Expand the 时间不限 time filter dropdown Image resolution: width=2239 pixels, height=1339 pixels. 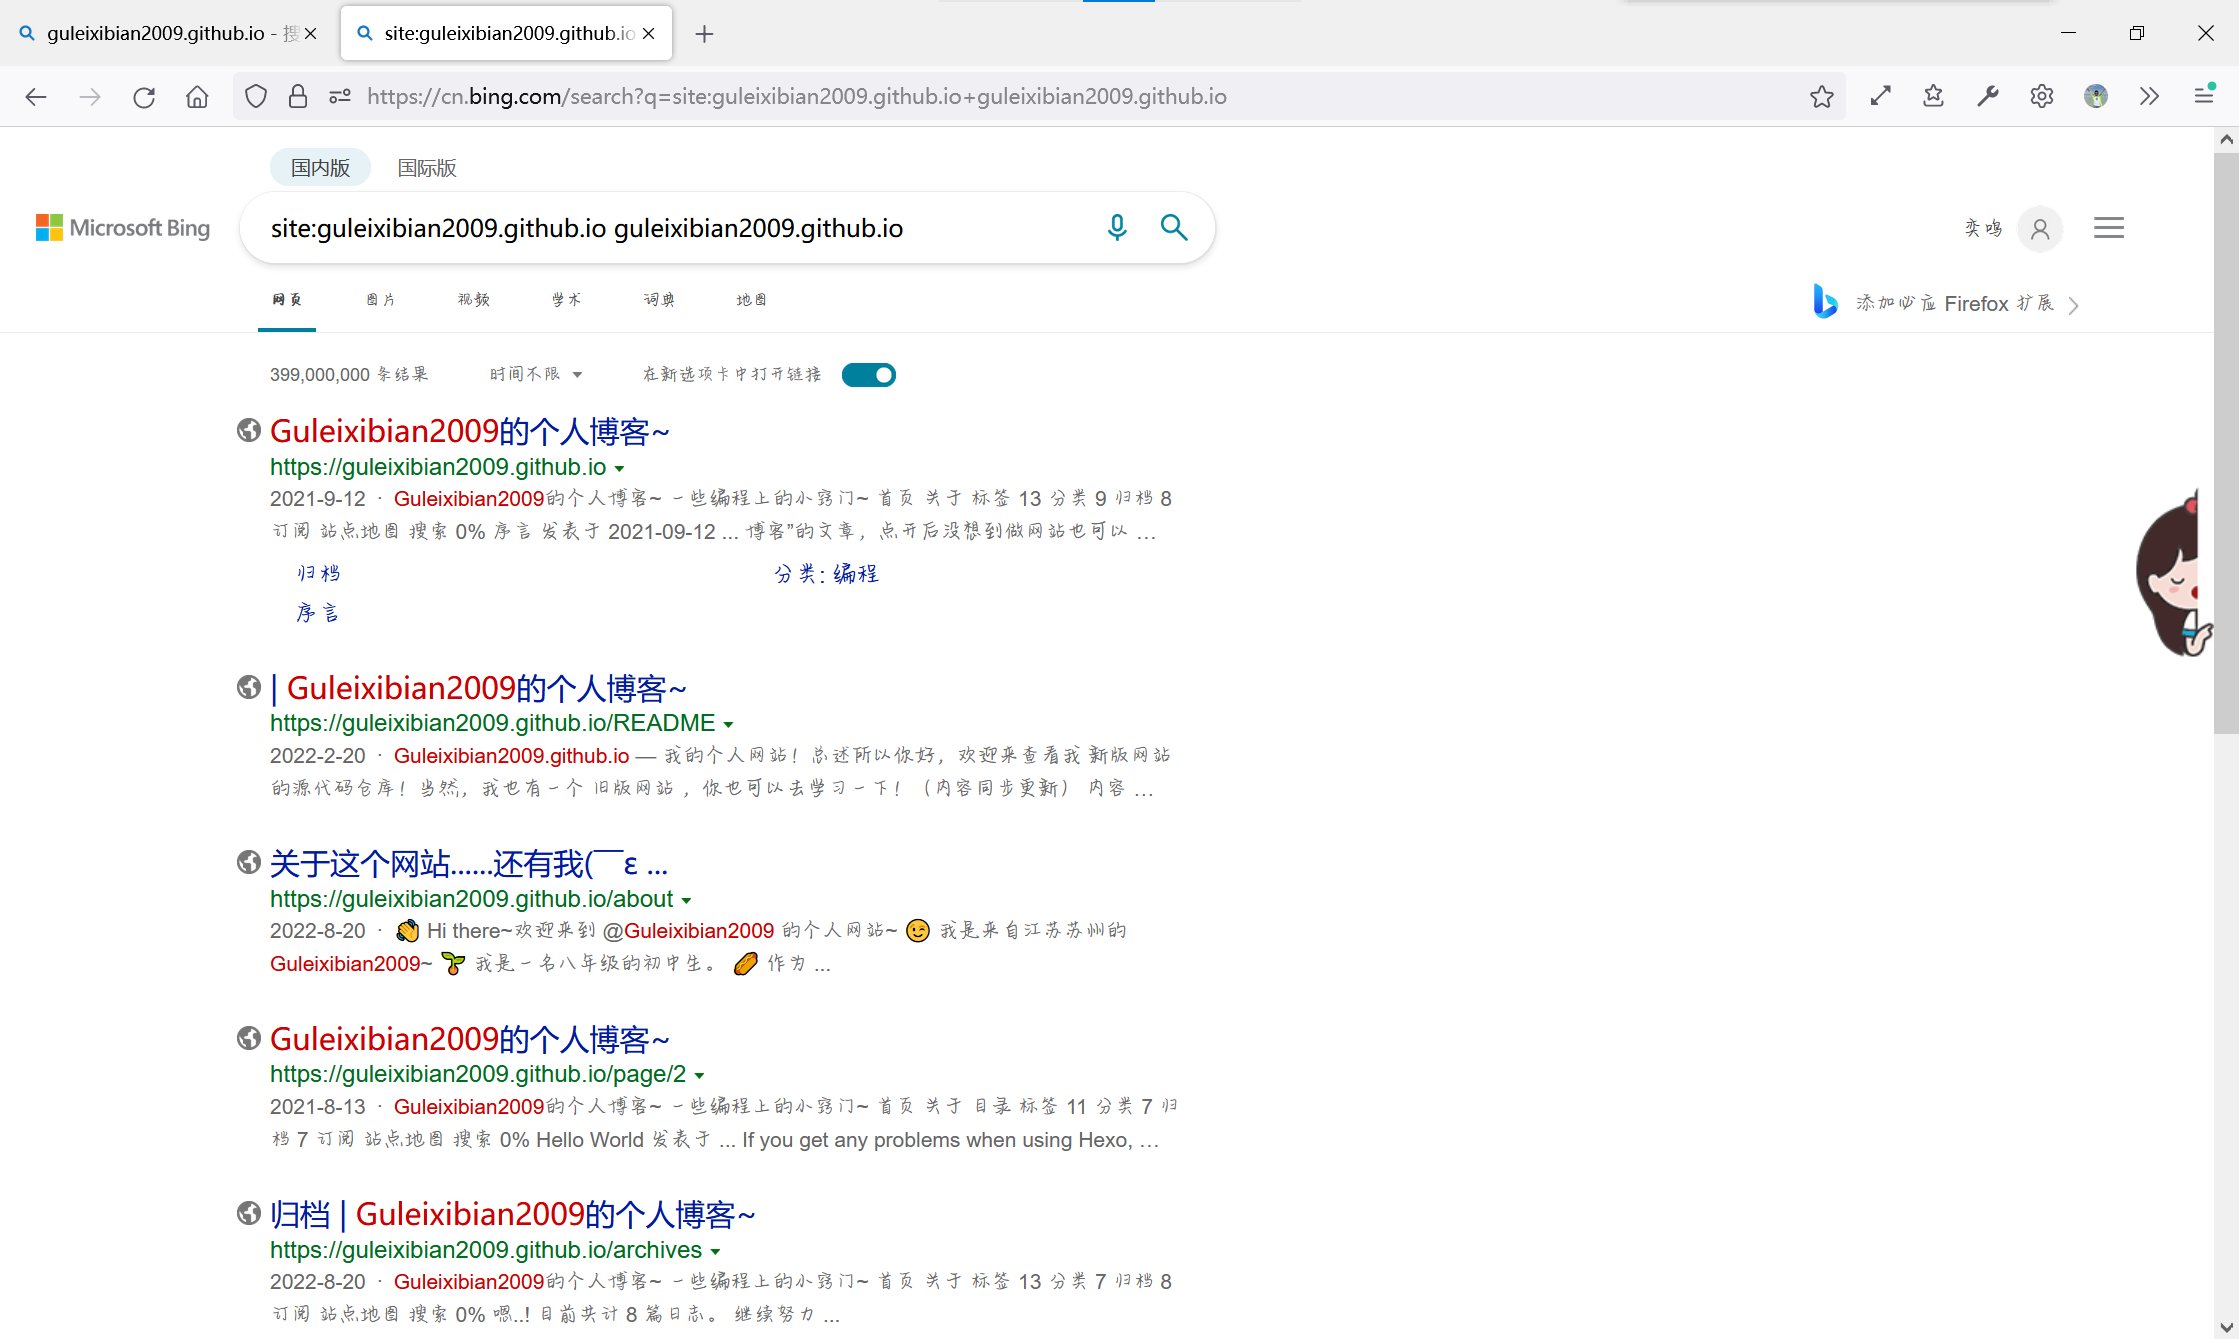coord(535,374)
